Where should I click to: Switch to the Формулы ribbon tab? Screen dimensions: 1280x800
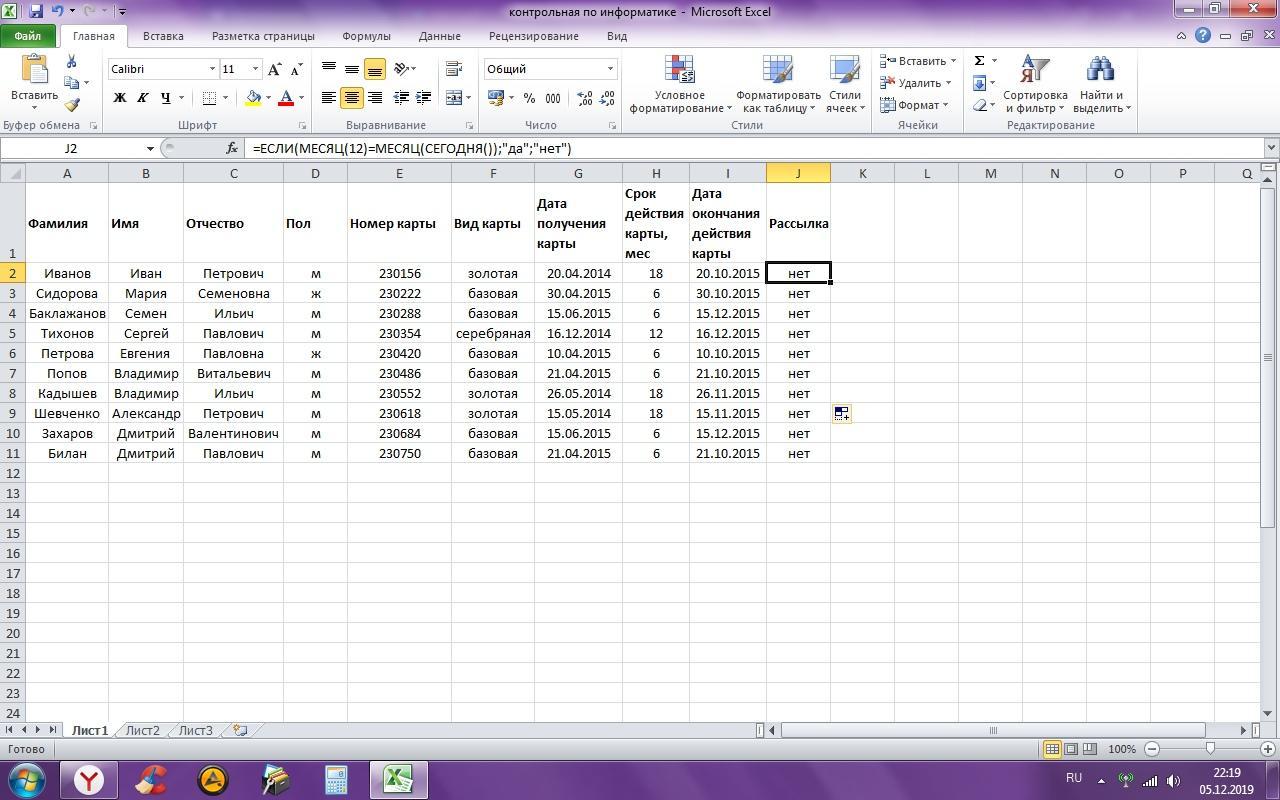pos(366,36)
